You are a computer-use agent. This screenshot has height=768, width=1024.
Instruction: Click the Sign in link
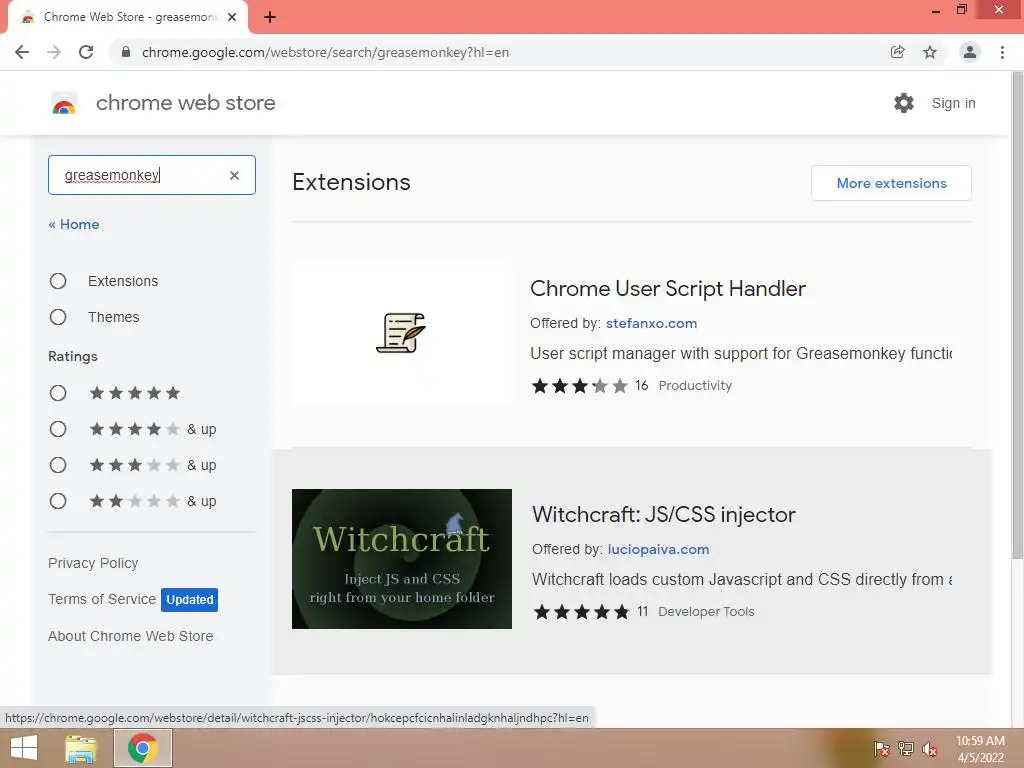tap(953, 103)
